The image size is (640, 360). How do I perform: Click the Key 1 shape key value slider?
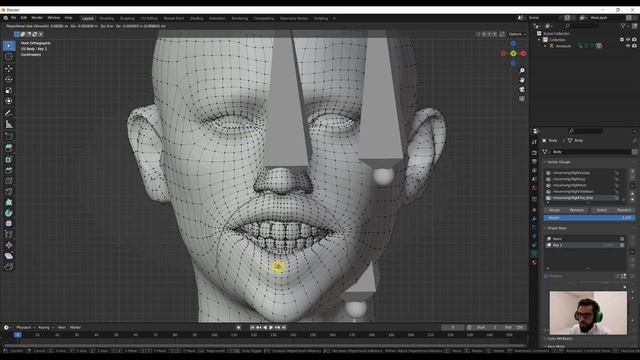608,245
